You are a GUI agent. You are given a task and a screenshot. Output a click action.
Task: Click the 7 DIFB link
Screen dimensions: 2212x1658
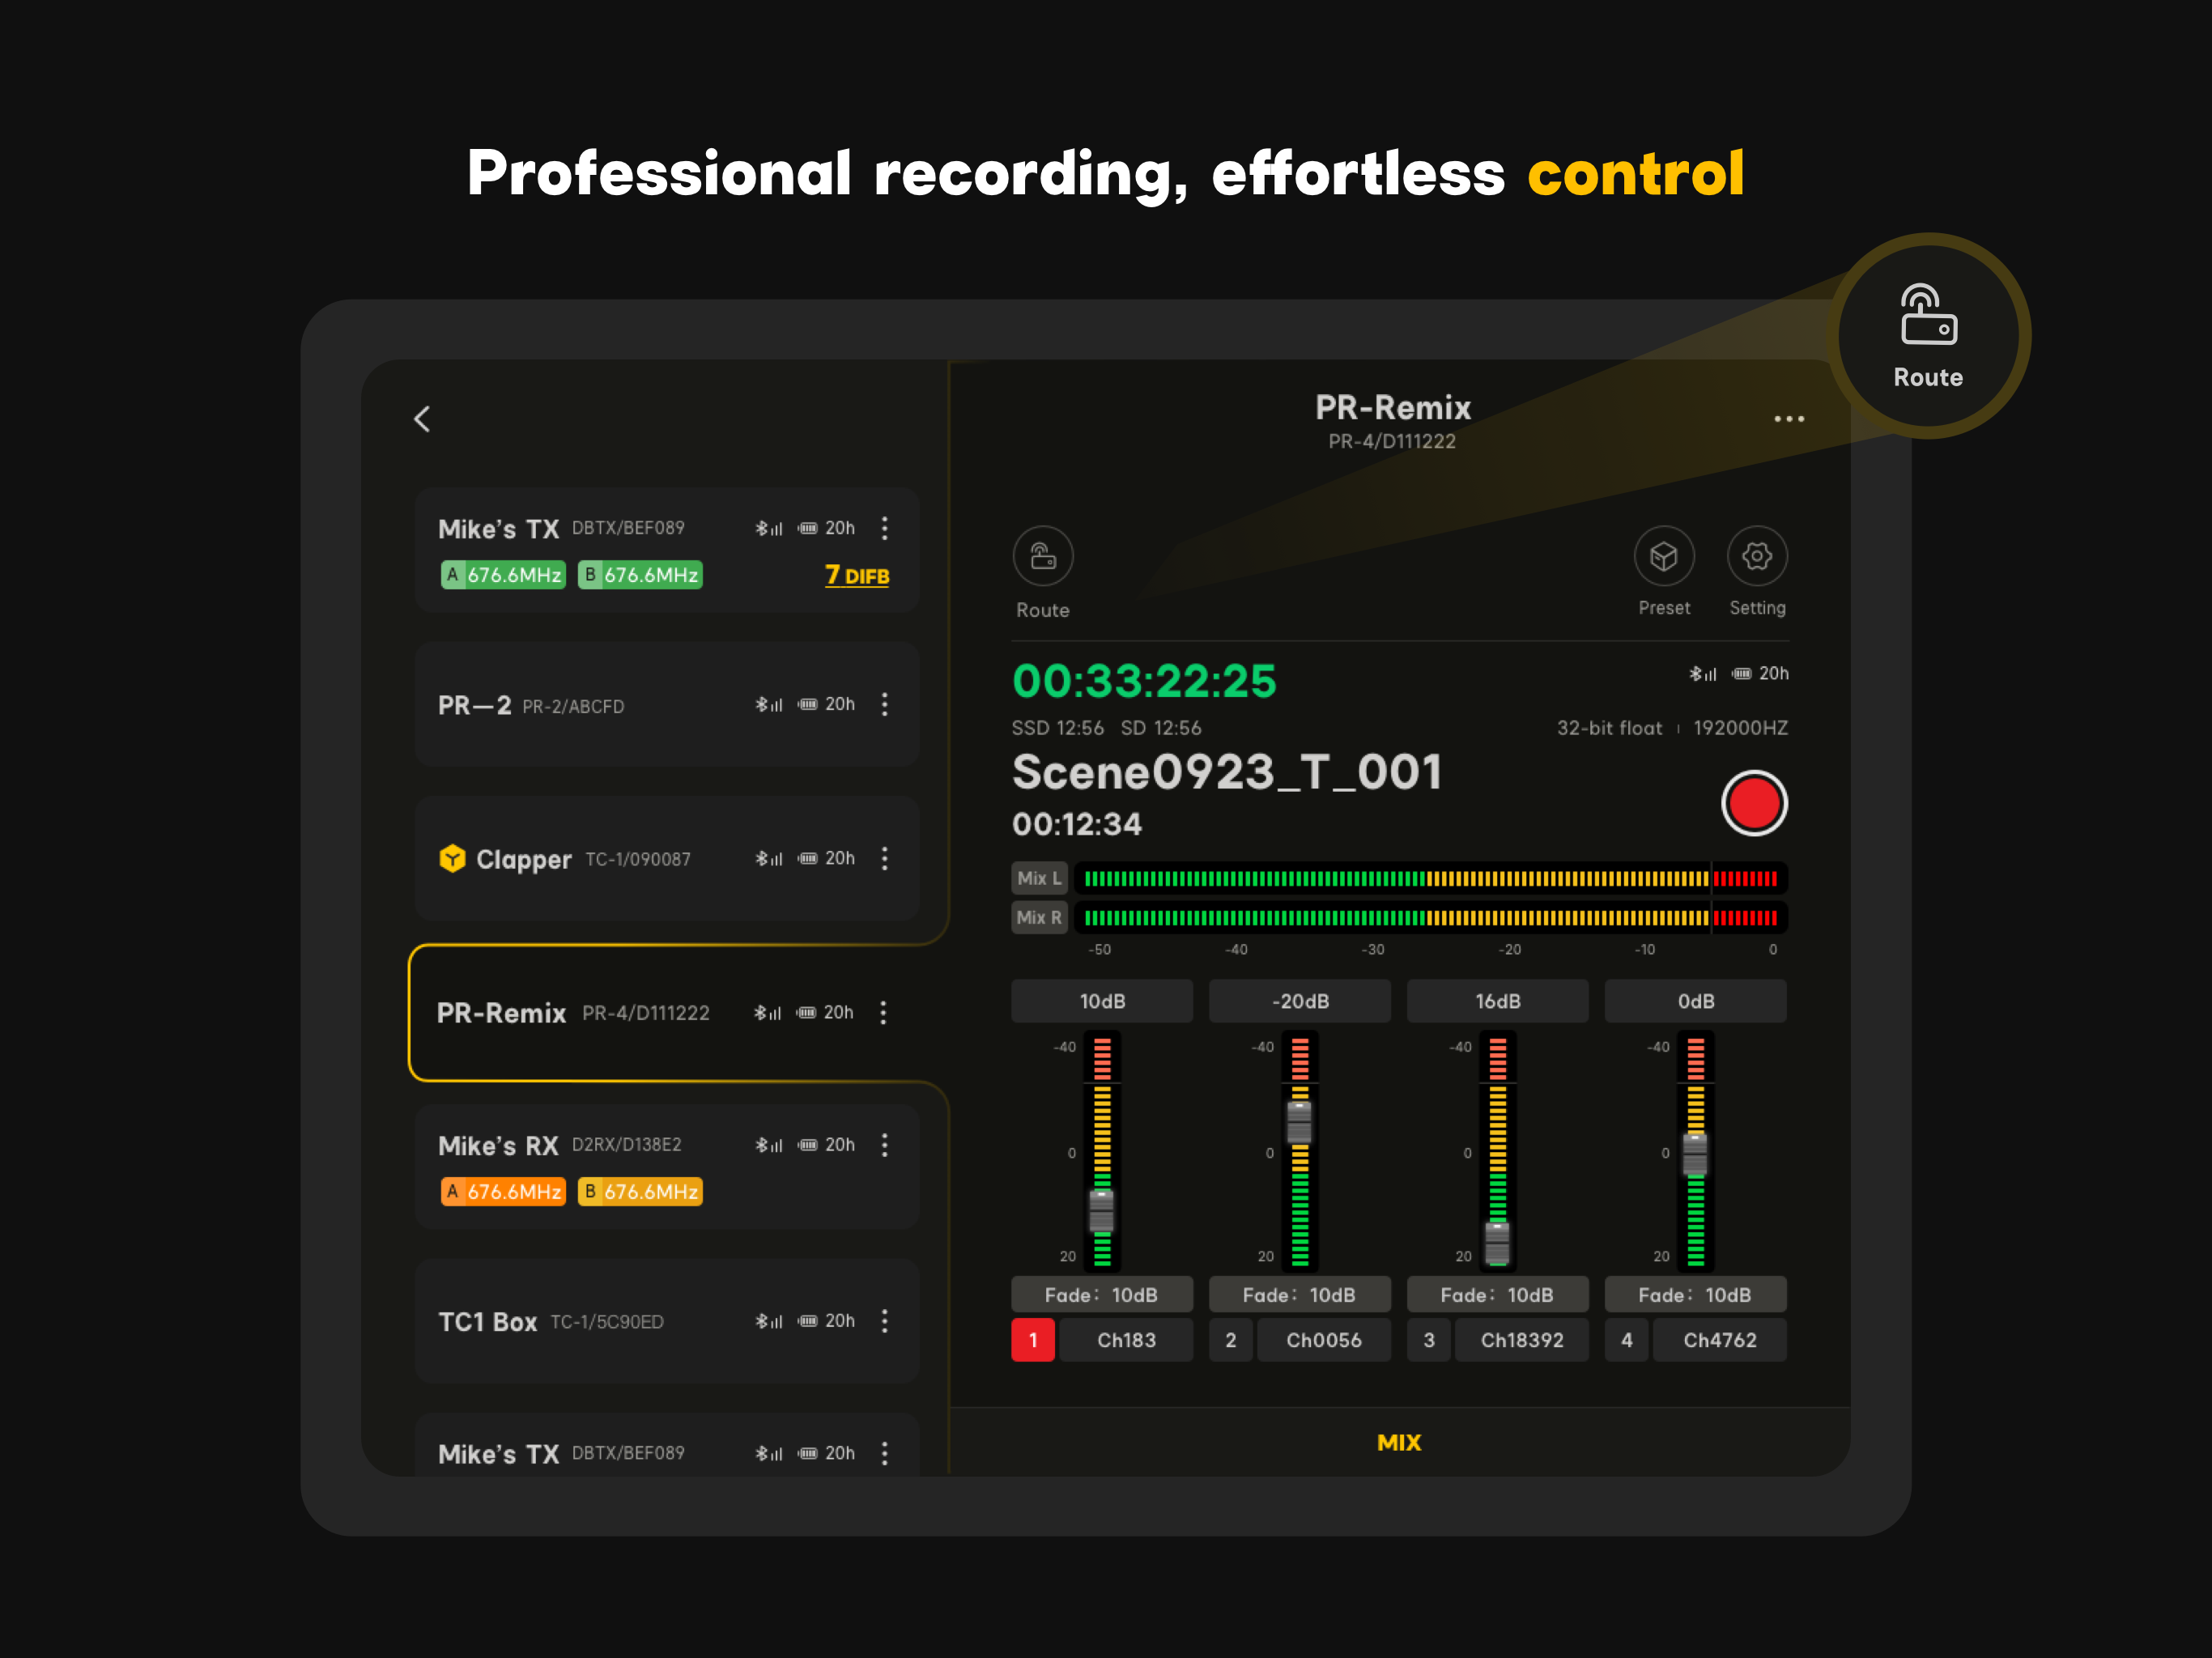click(857, 575)
